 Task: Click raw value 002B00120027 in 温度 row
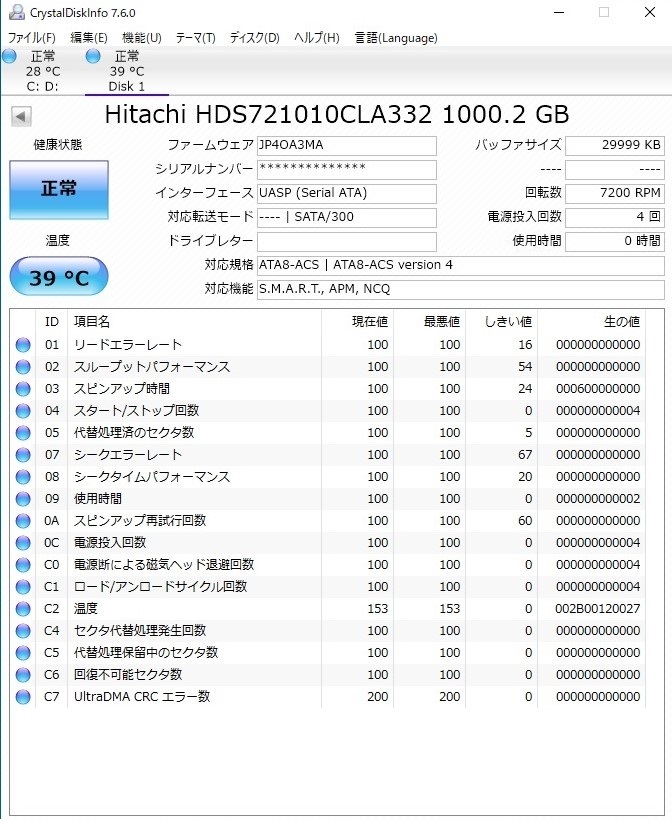point(598,609)
